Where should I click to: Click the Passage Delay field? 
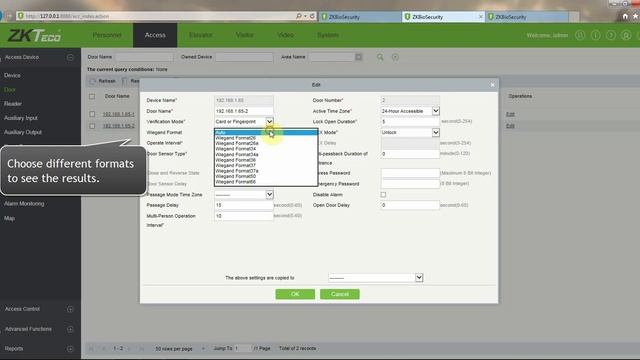(244, 205)
